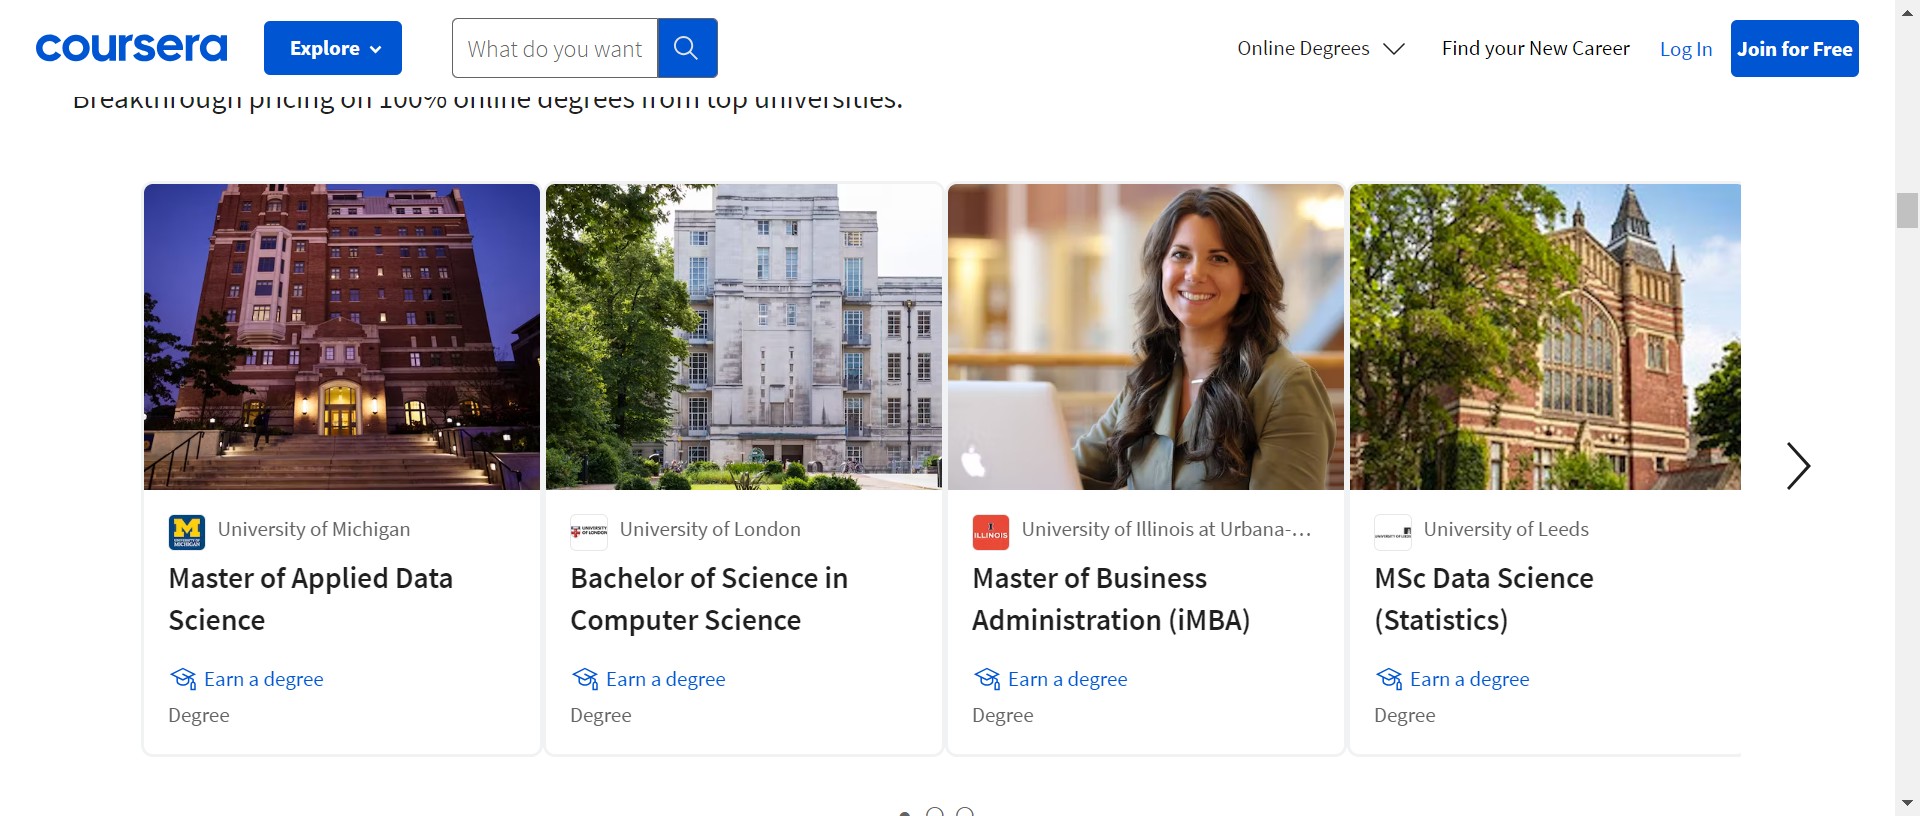Advance carousel with the next arrow

1797,466
